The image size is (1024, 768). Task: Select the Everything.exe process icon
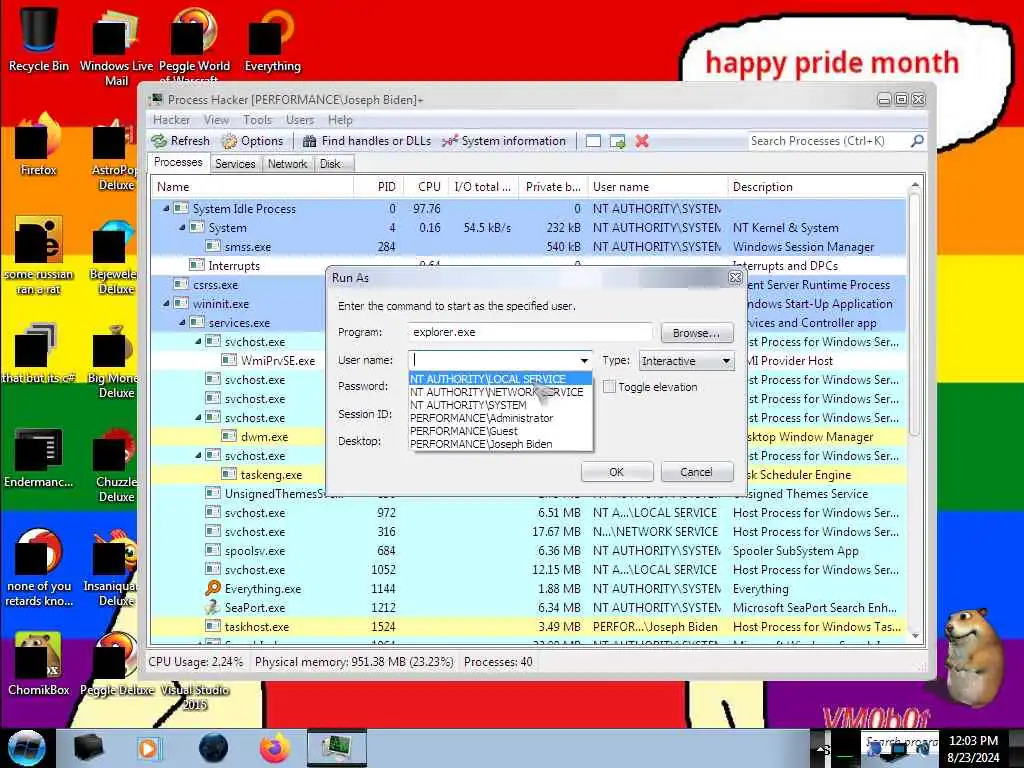click(213, 588)
